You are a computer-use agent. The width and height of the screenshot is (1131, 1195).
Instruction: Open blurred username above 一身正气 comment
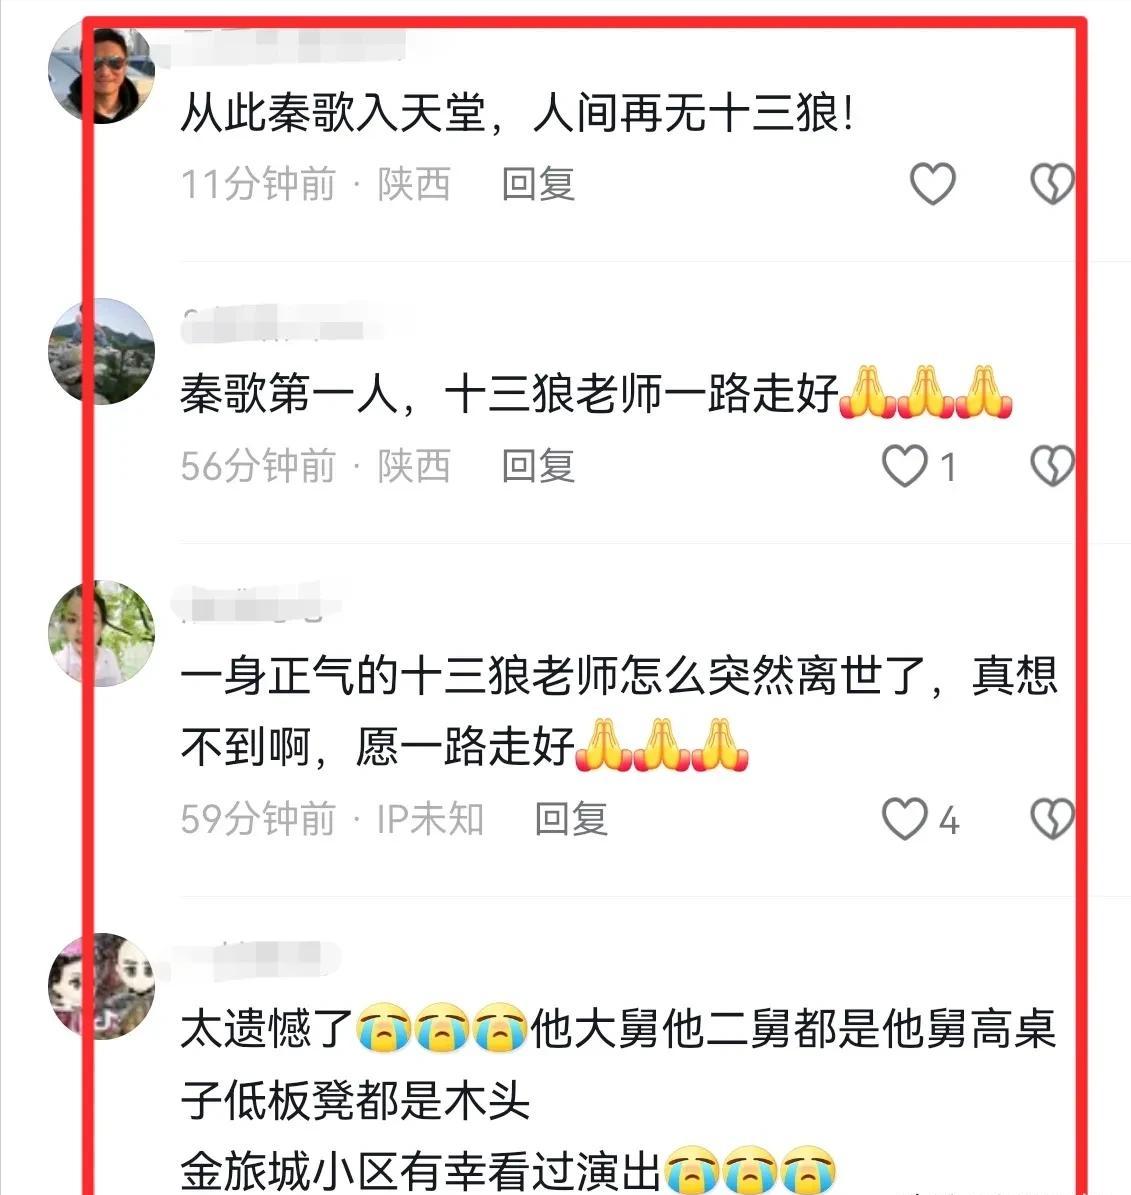coord(255,603)
